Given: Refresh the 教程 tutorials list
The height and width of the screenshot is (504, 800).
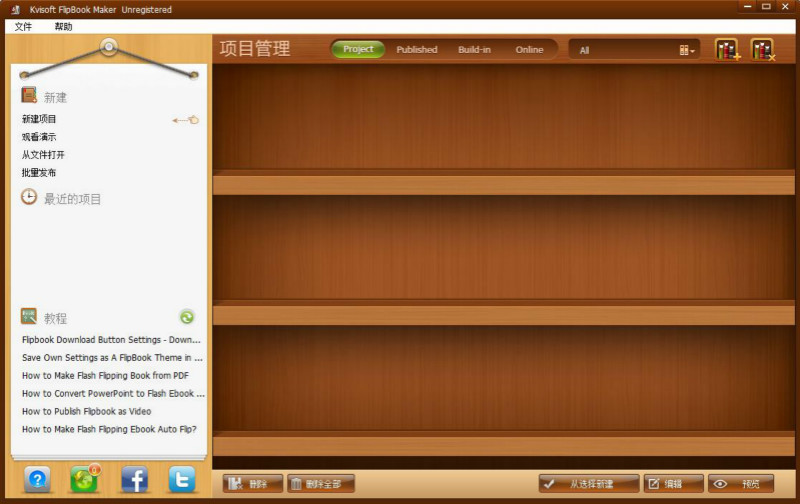Looking at the screenshot, I should tap(187, 317).
